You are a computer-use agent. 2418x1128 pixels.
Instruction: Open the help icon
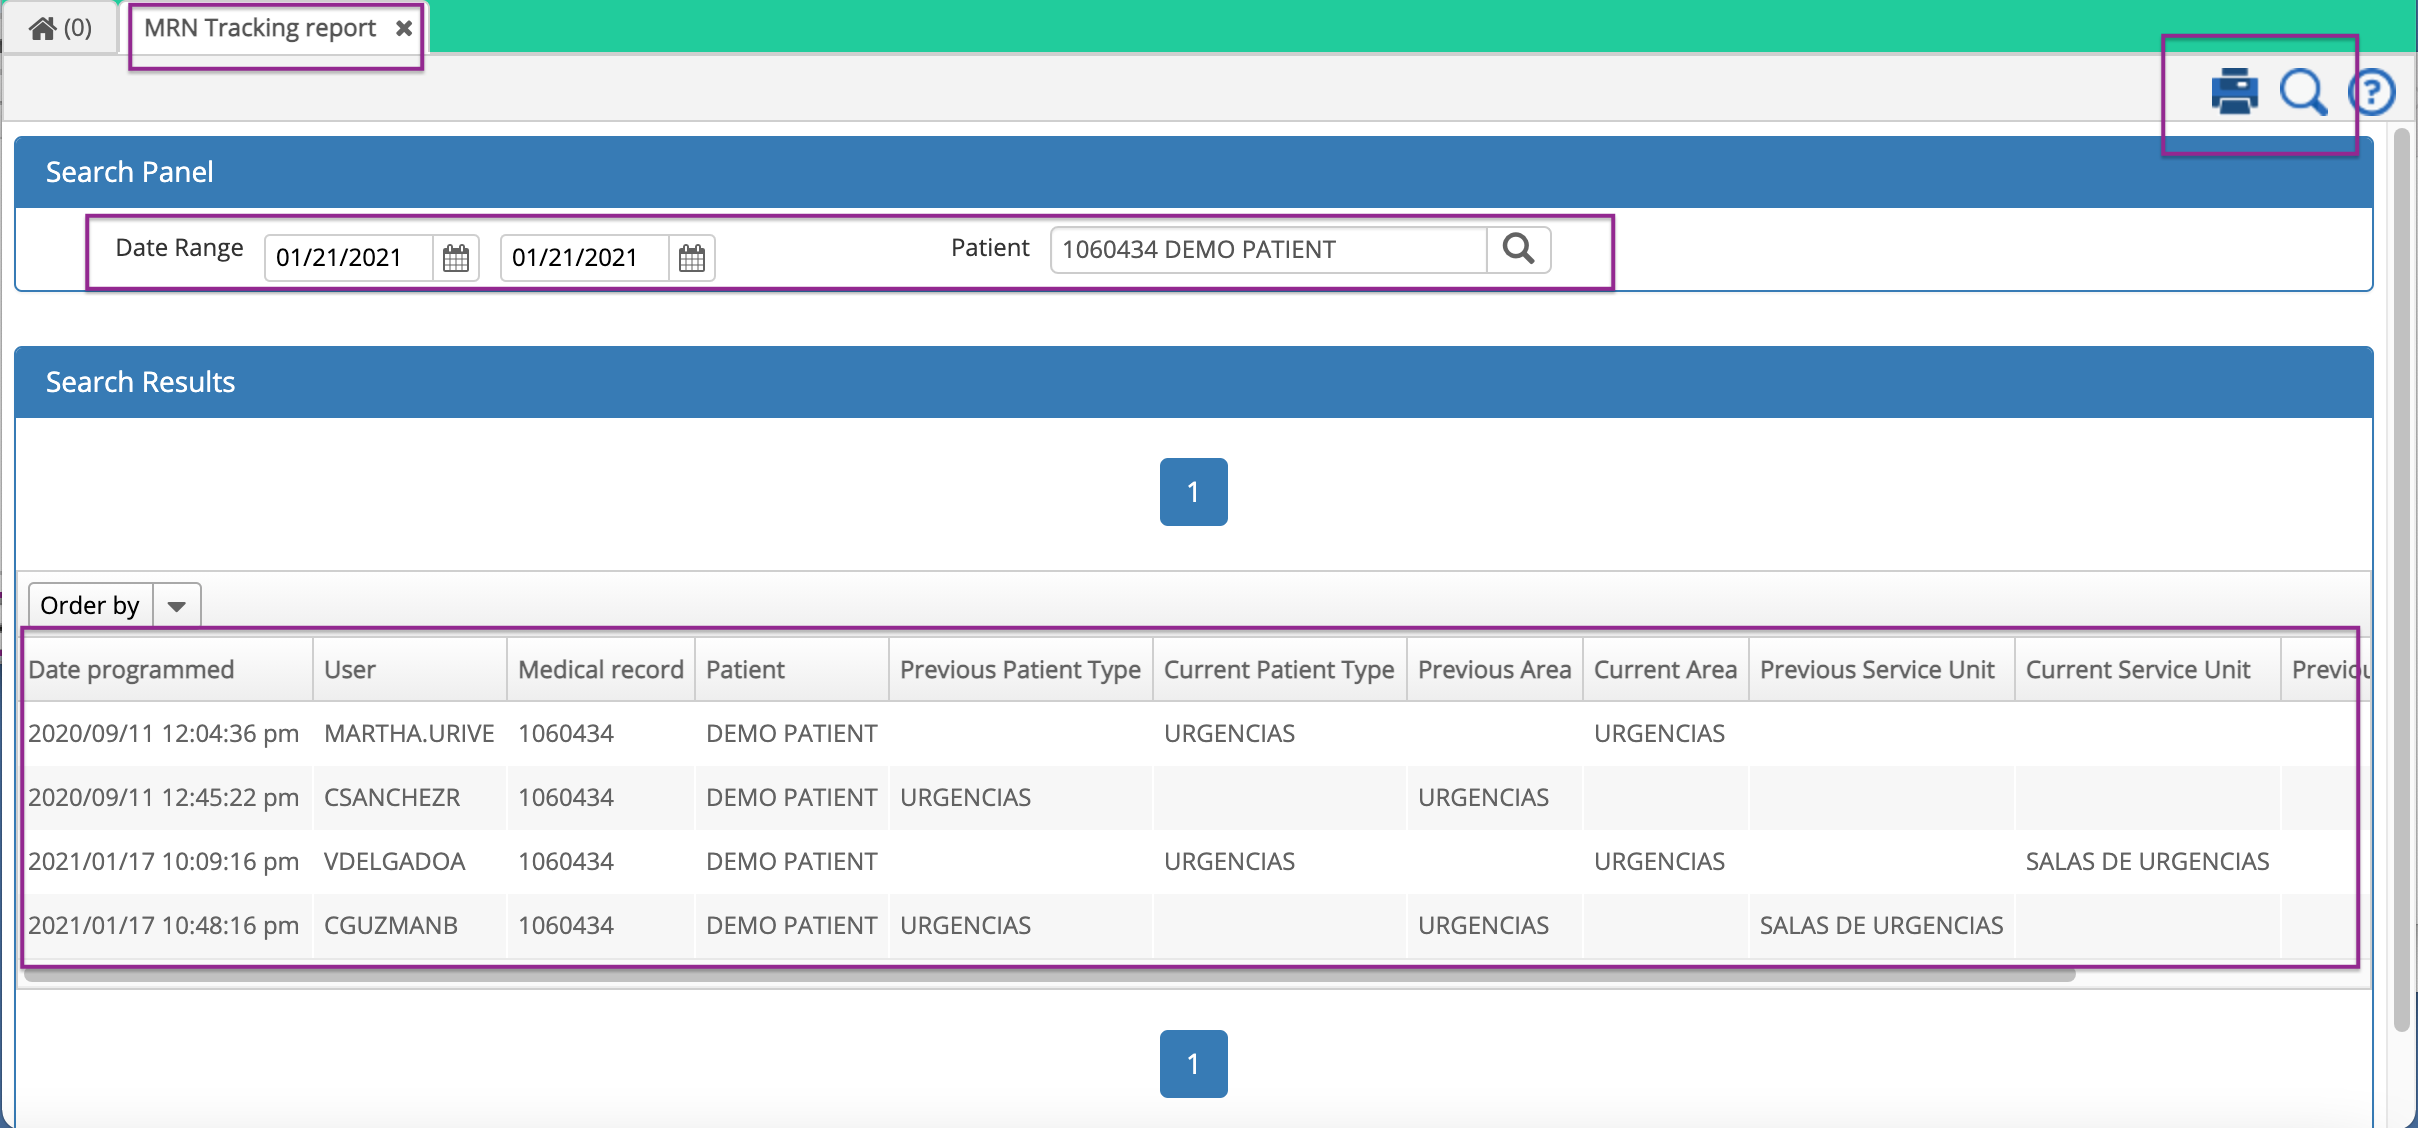click(x=2374, y=91)
